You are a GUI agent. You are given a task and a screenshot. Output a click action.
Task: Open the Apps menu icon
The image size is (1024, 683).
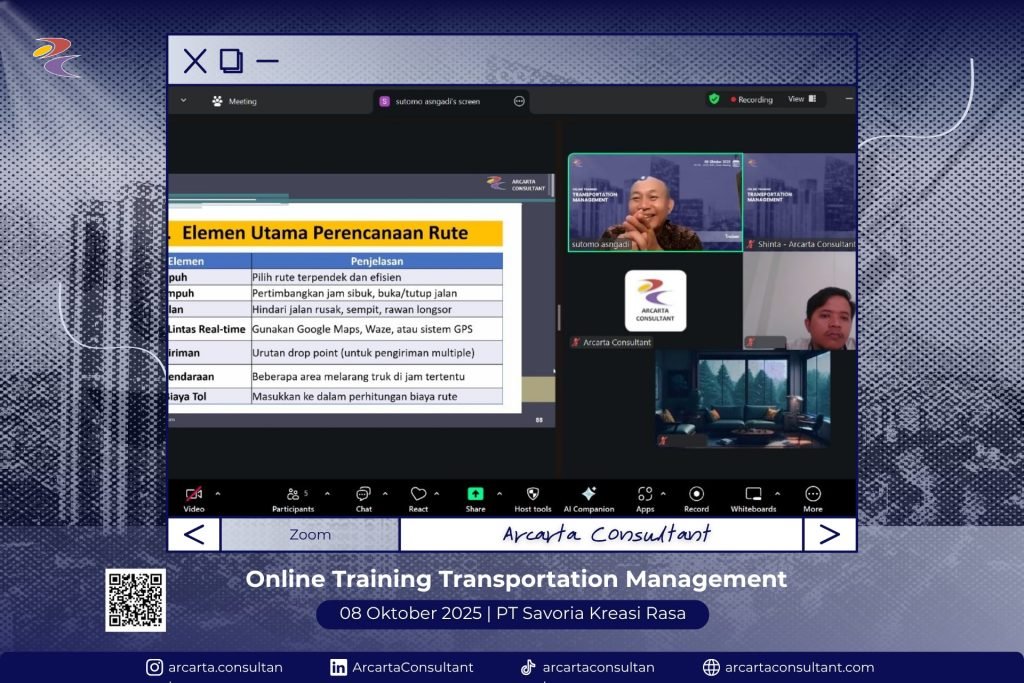[x=645, y=494]
